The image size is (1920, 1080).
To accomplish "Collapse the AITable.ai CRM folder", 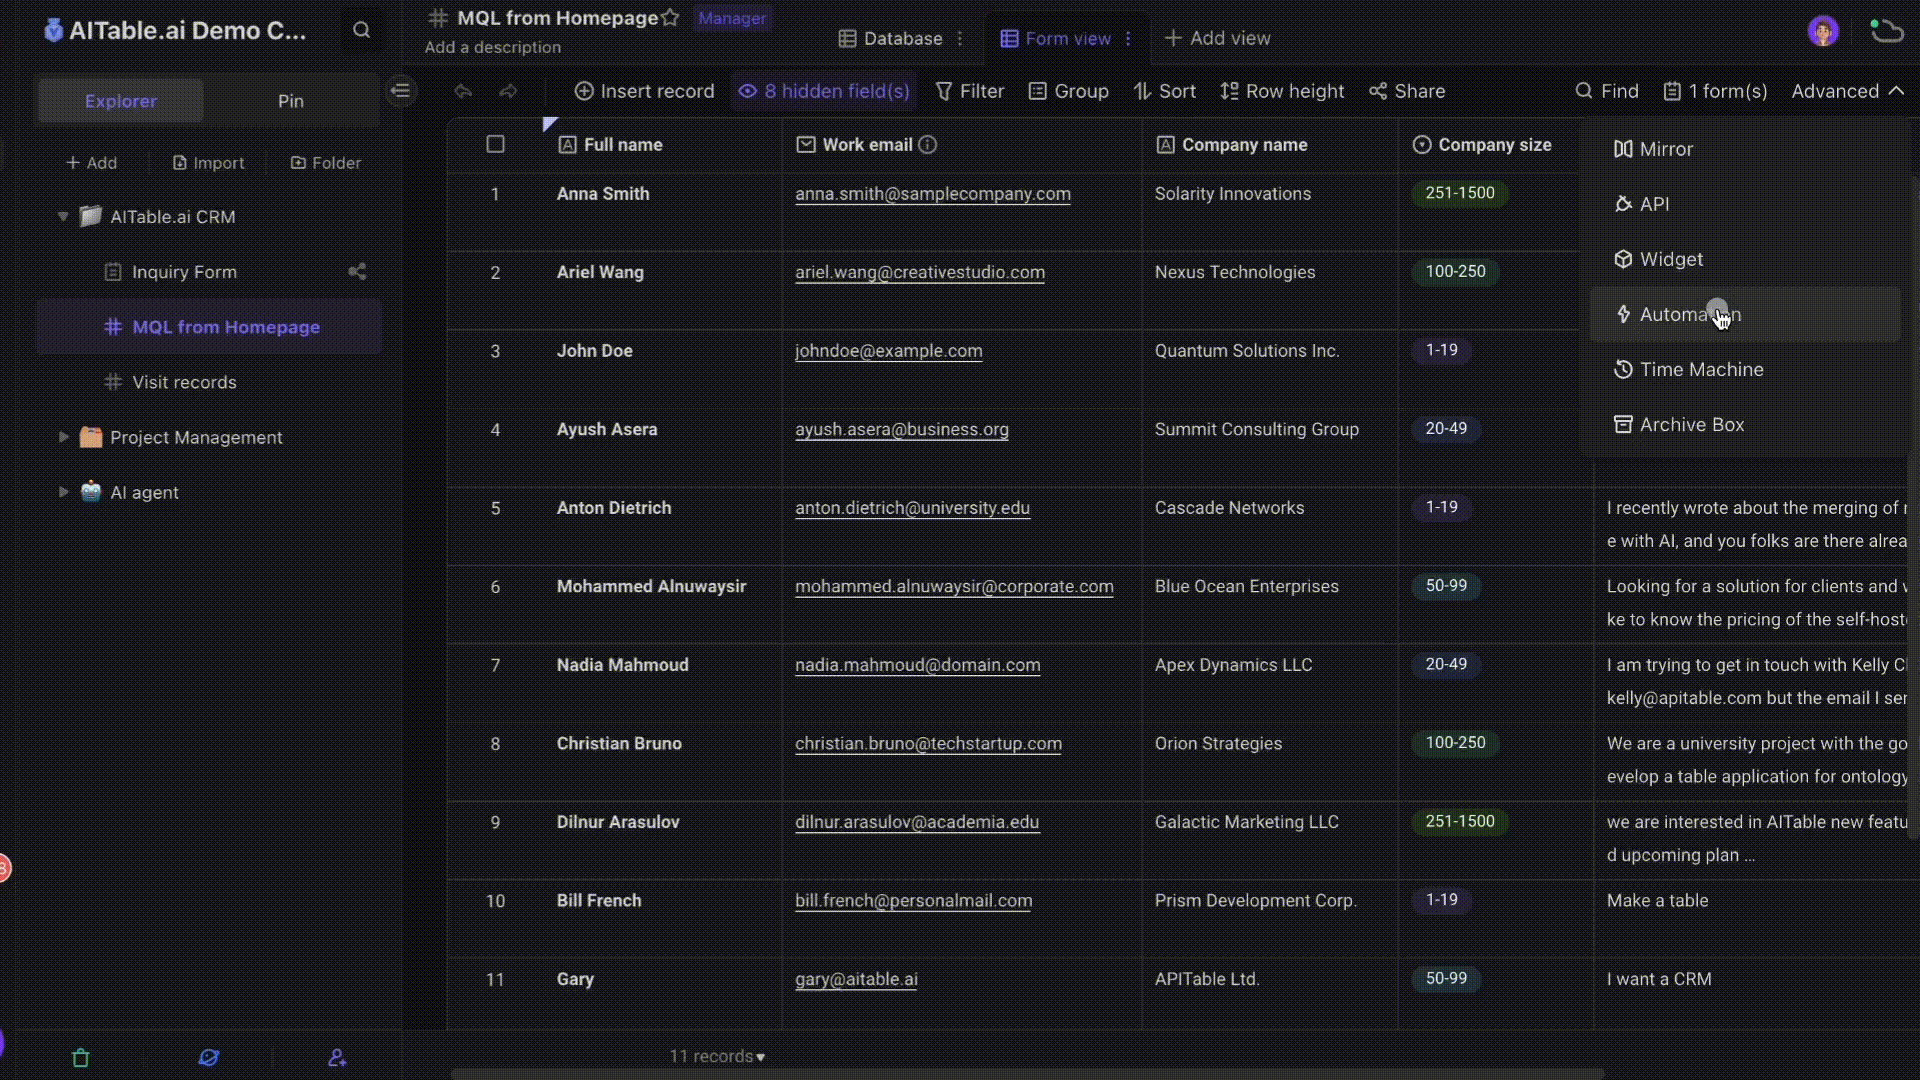I will 63,216.
